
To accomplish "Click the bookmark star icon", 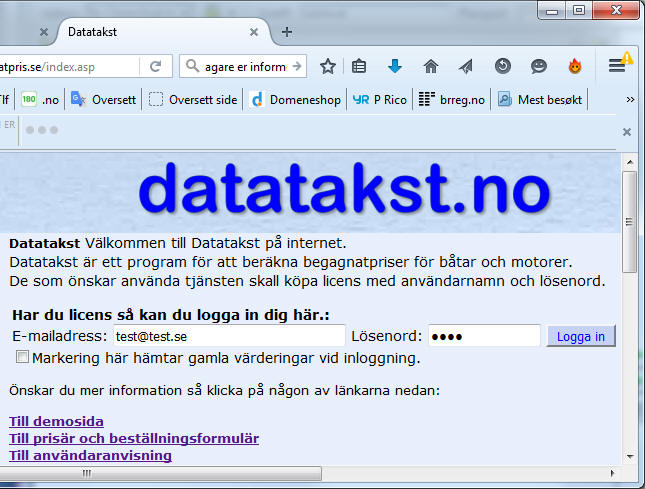I will 328,67.
